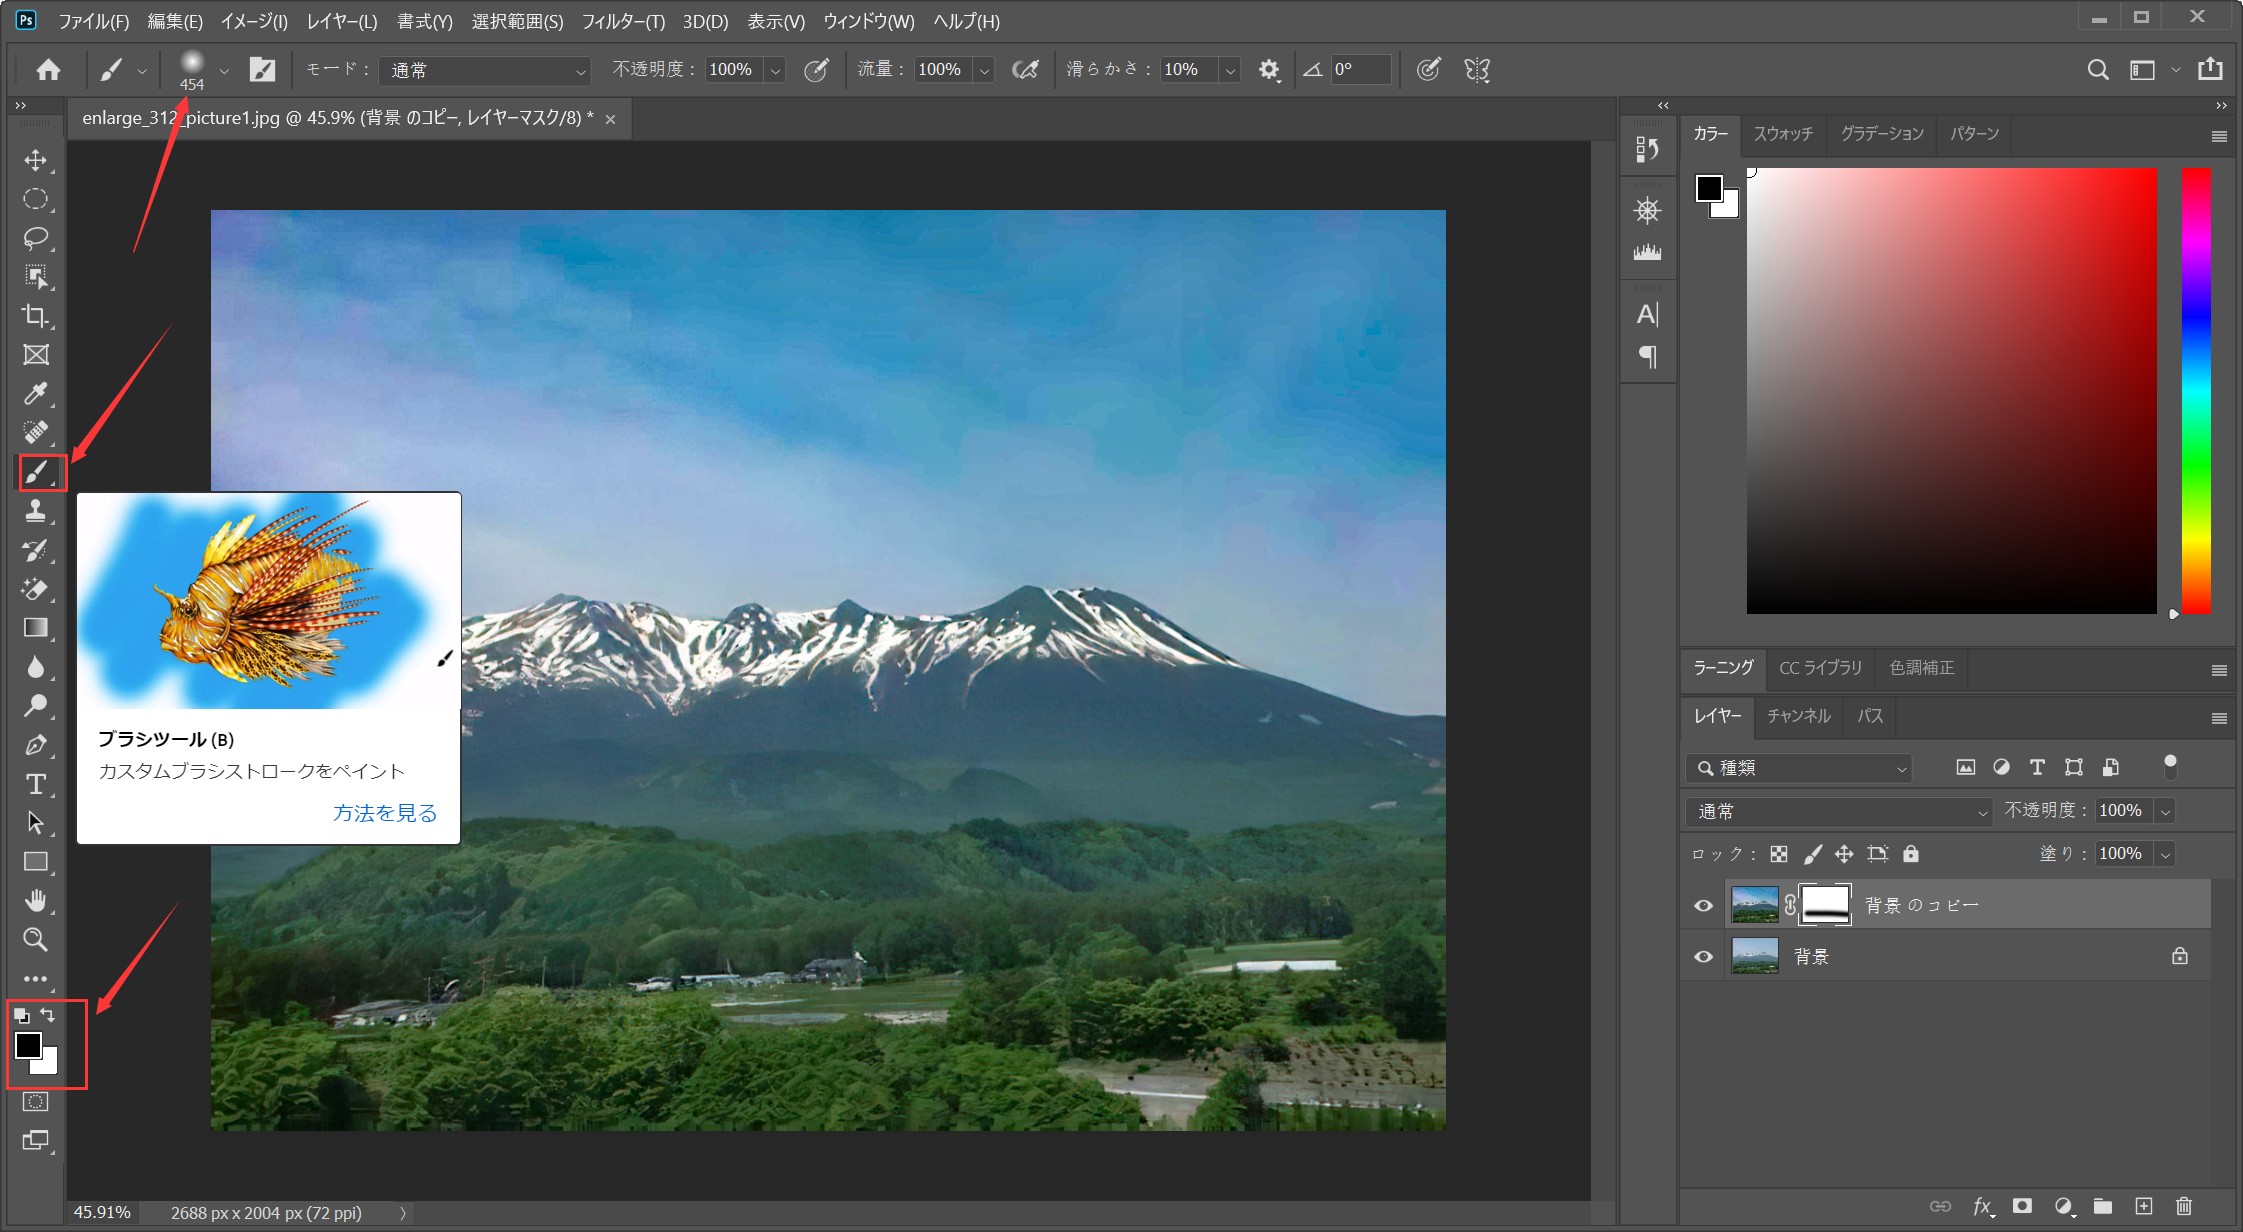Click the 方法を見る link
Image resolution: width=2243 pixels, height=1232 pixels.
pyautogui.click(x=384, y=813)
